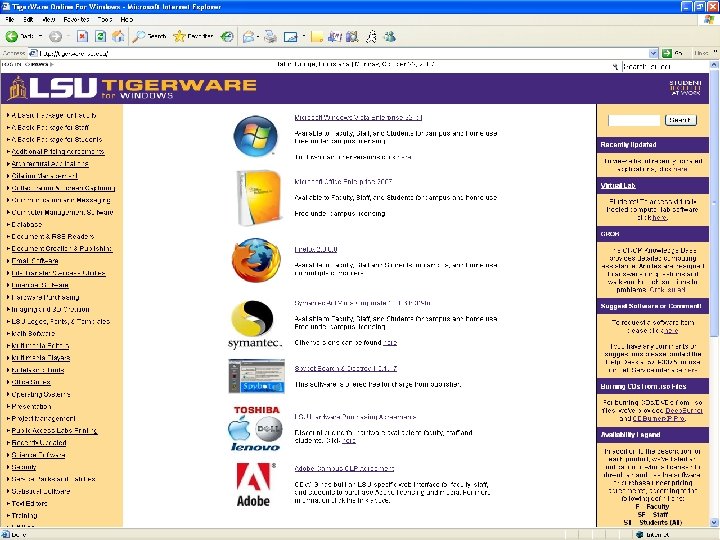Click the Toshiba Apple Dell Lenovo logos image
Image resolution: width=720 pixels, height=540 pixels.
point(255,428)
